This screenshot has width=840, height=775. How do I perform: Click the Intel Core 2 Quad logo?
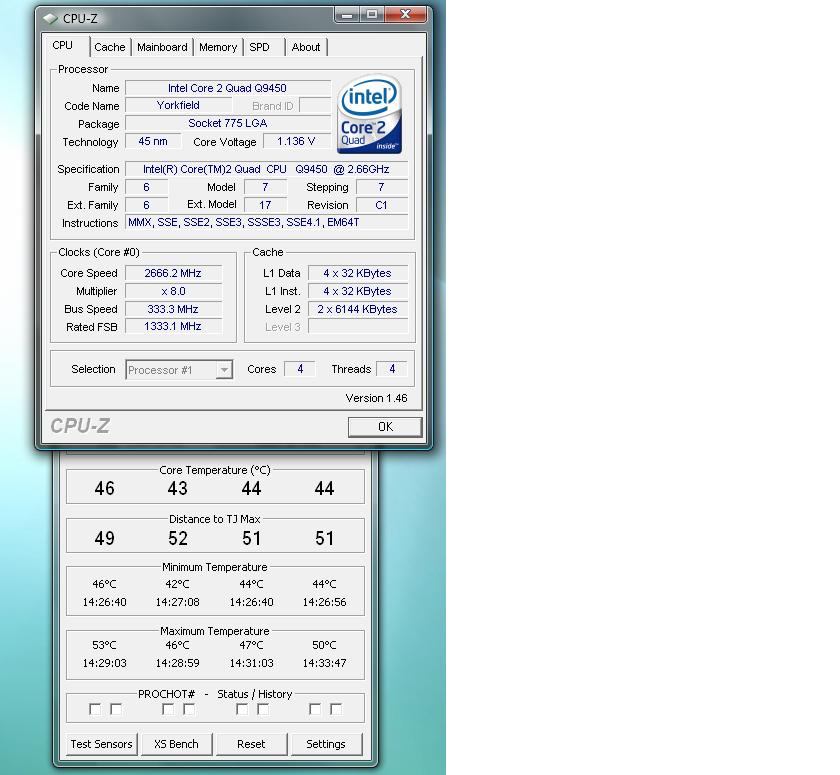(370, 114)
